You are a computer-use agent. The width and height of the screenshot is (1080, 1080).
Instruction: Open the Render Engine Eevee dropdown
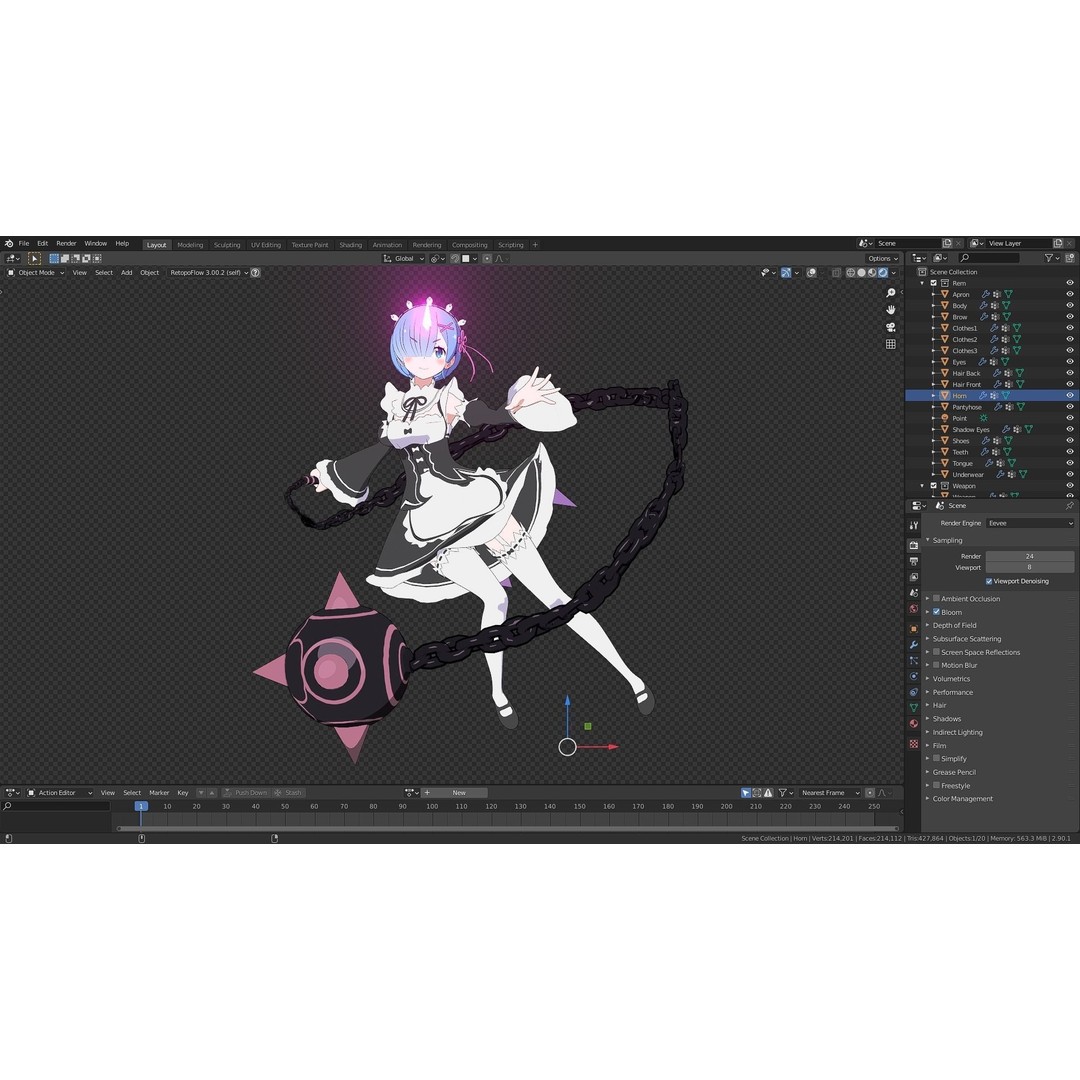[1030, 523]
